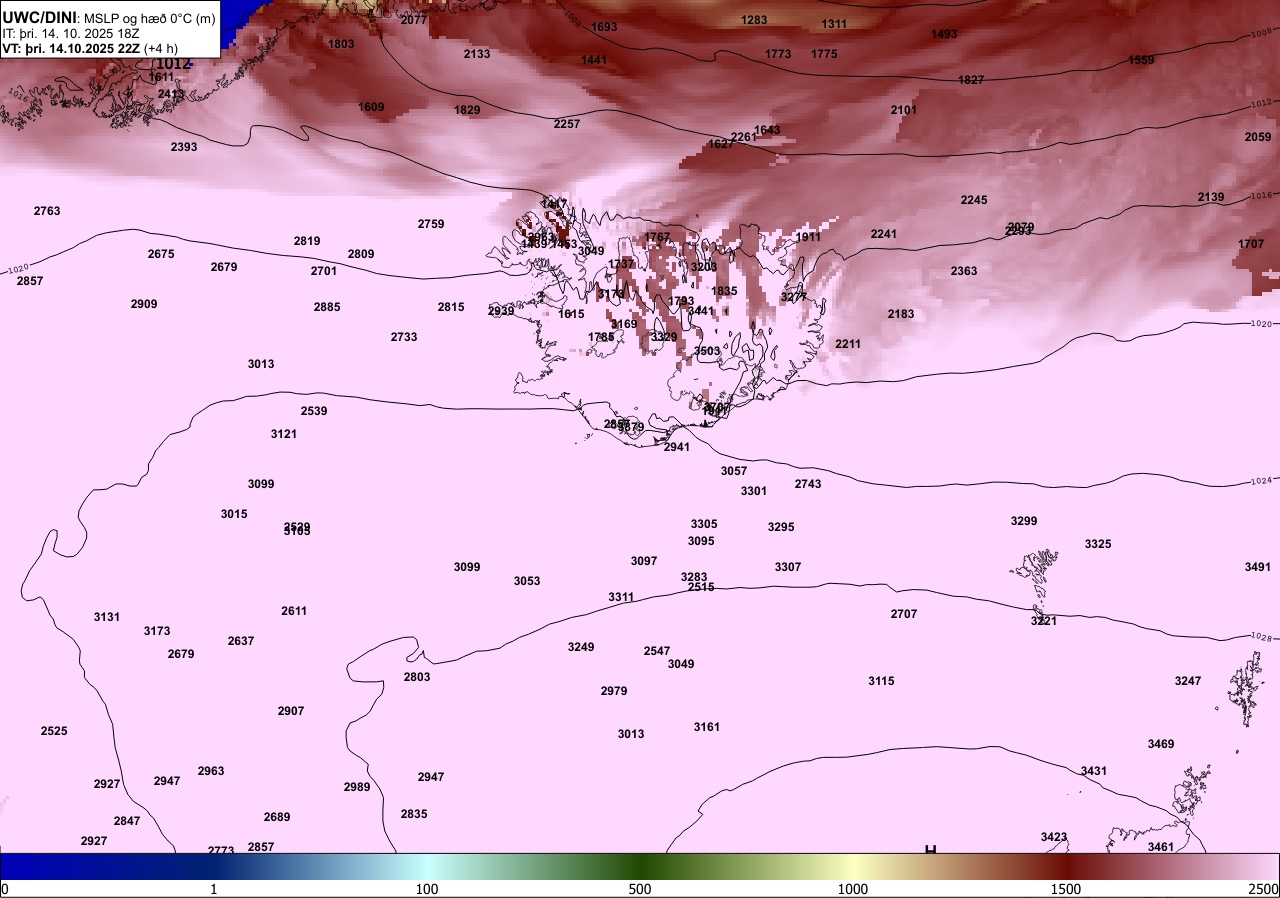Click the 2257 value

pyautogui.click(x=567, y=124)
